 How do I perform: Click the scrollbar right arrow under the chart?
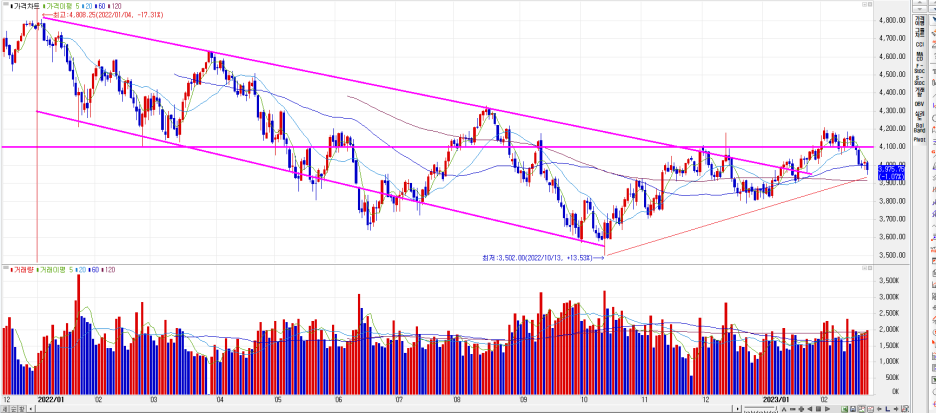738,409
